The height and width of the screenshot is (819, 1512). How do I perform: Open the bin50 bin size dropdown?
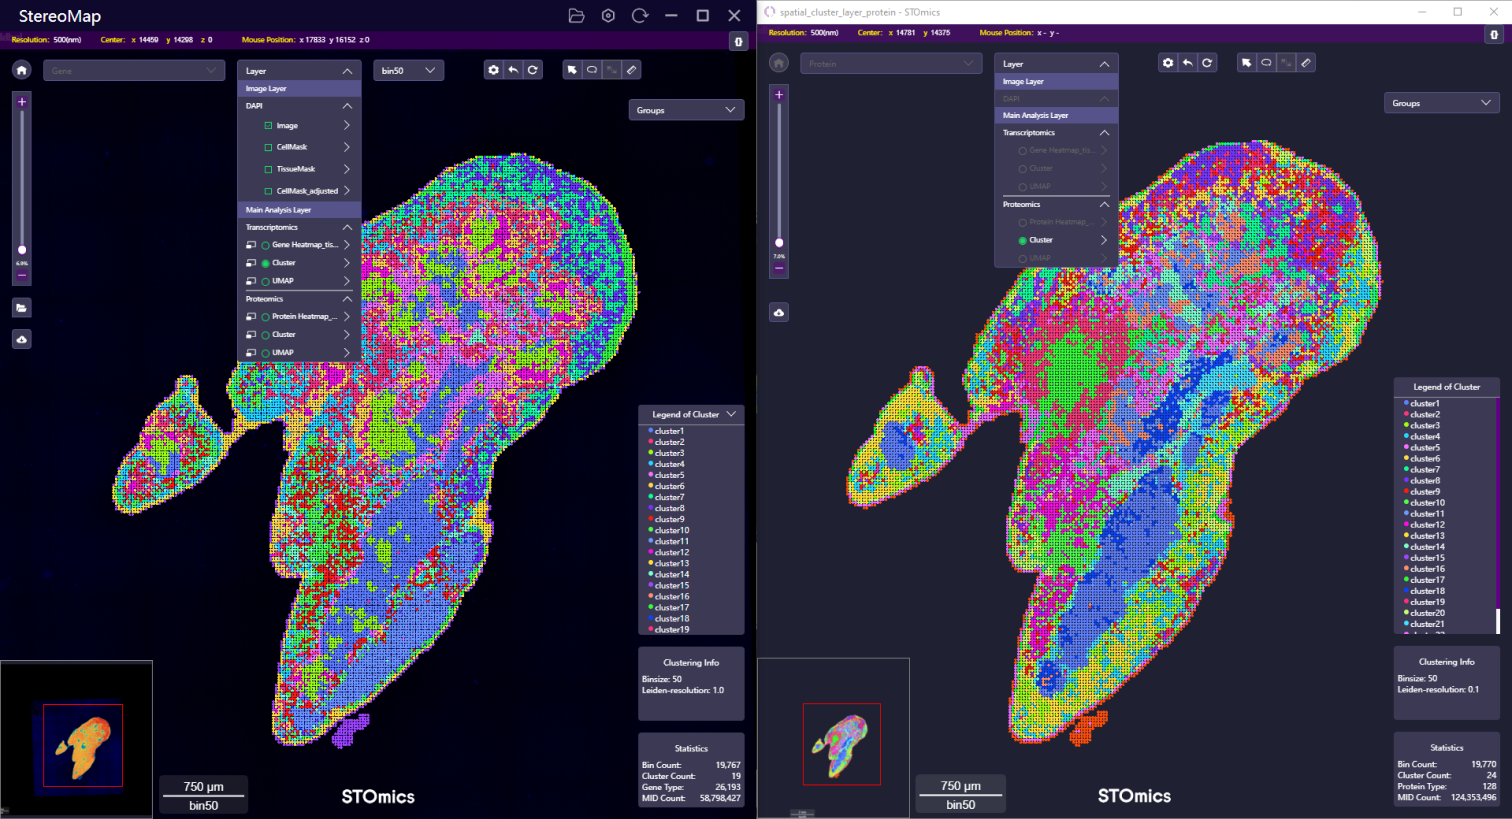(408, 71)
